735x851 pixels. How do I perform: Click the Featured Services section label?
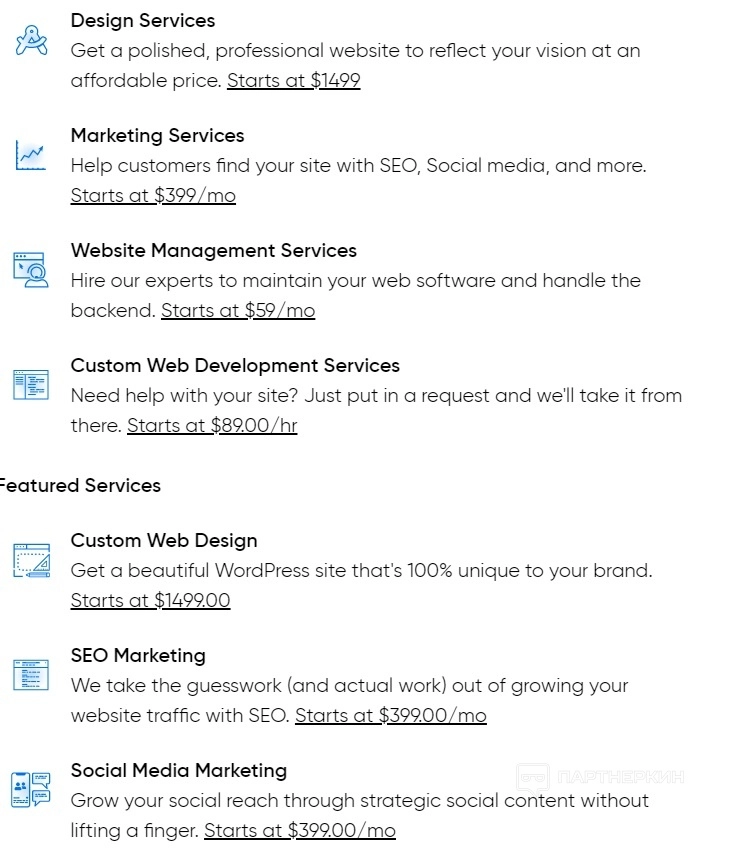(x=80, y=486)
